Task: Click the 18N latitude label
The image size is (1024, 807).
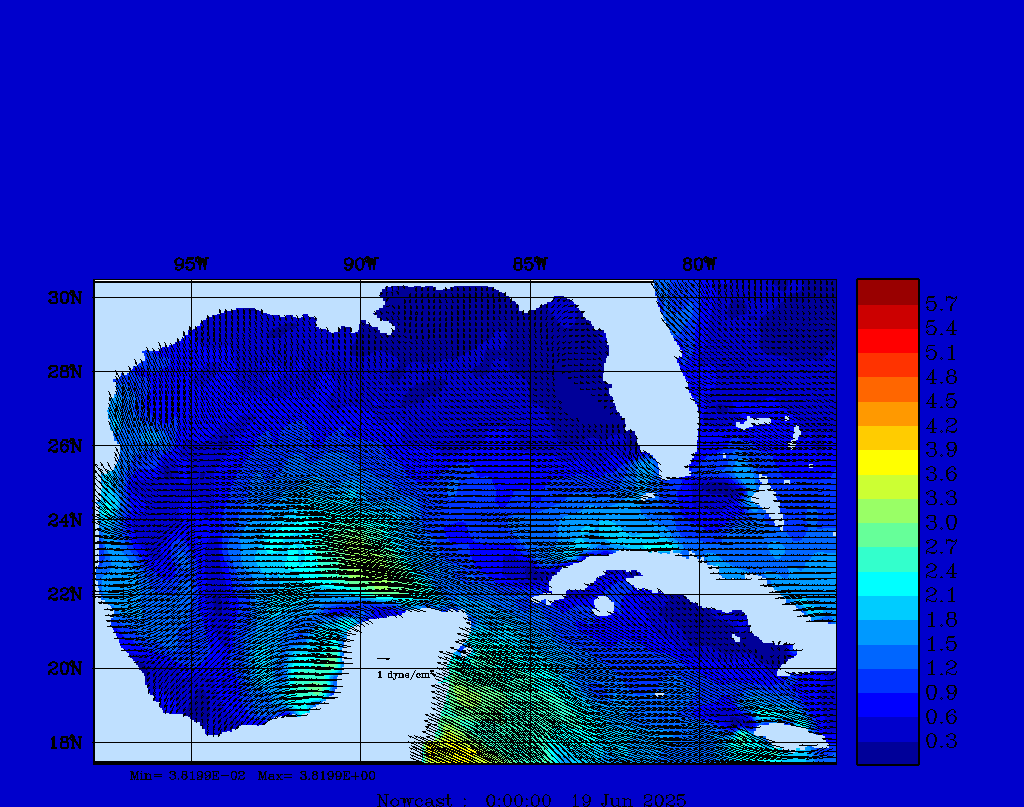Action: pyautogui.click(x=64, y=742)
